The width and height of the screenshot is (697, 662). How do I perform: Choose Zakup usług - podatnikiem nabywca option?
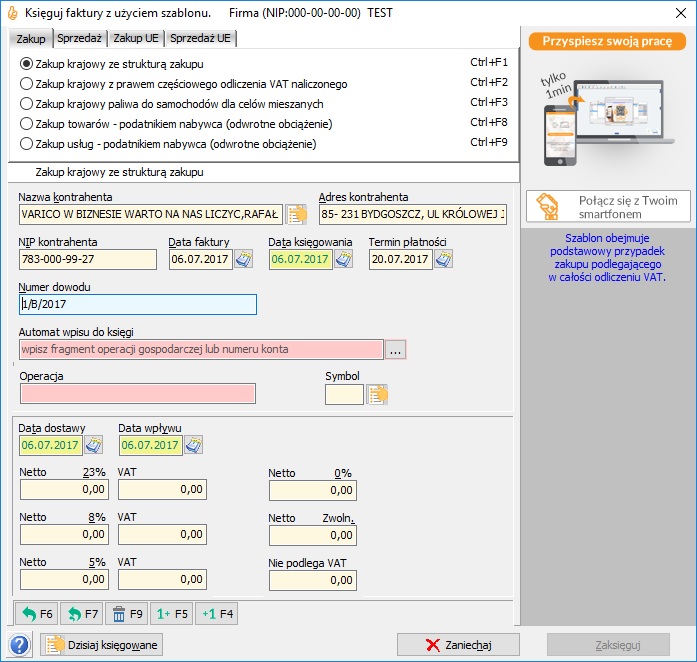[27, 143]
